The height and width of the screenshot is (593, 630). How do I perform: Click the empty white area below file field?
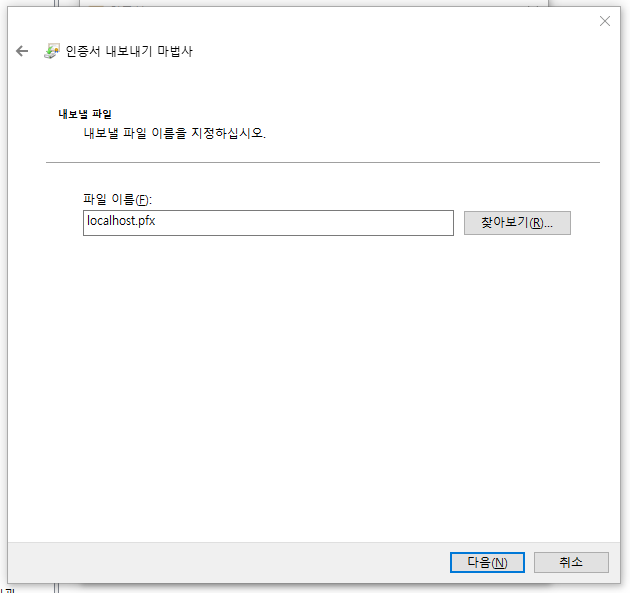pos(320,380)
